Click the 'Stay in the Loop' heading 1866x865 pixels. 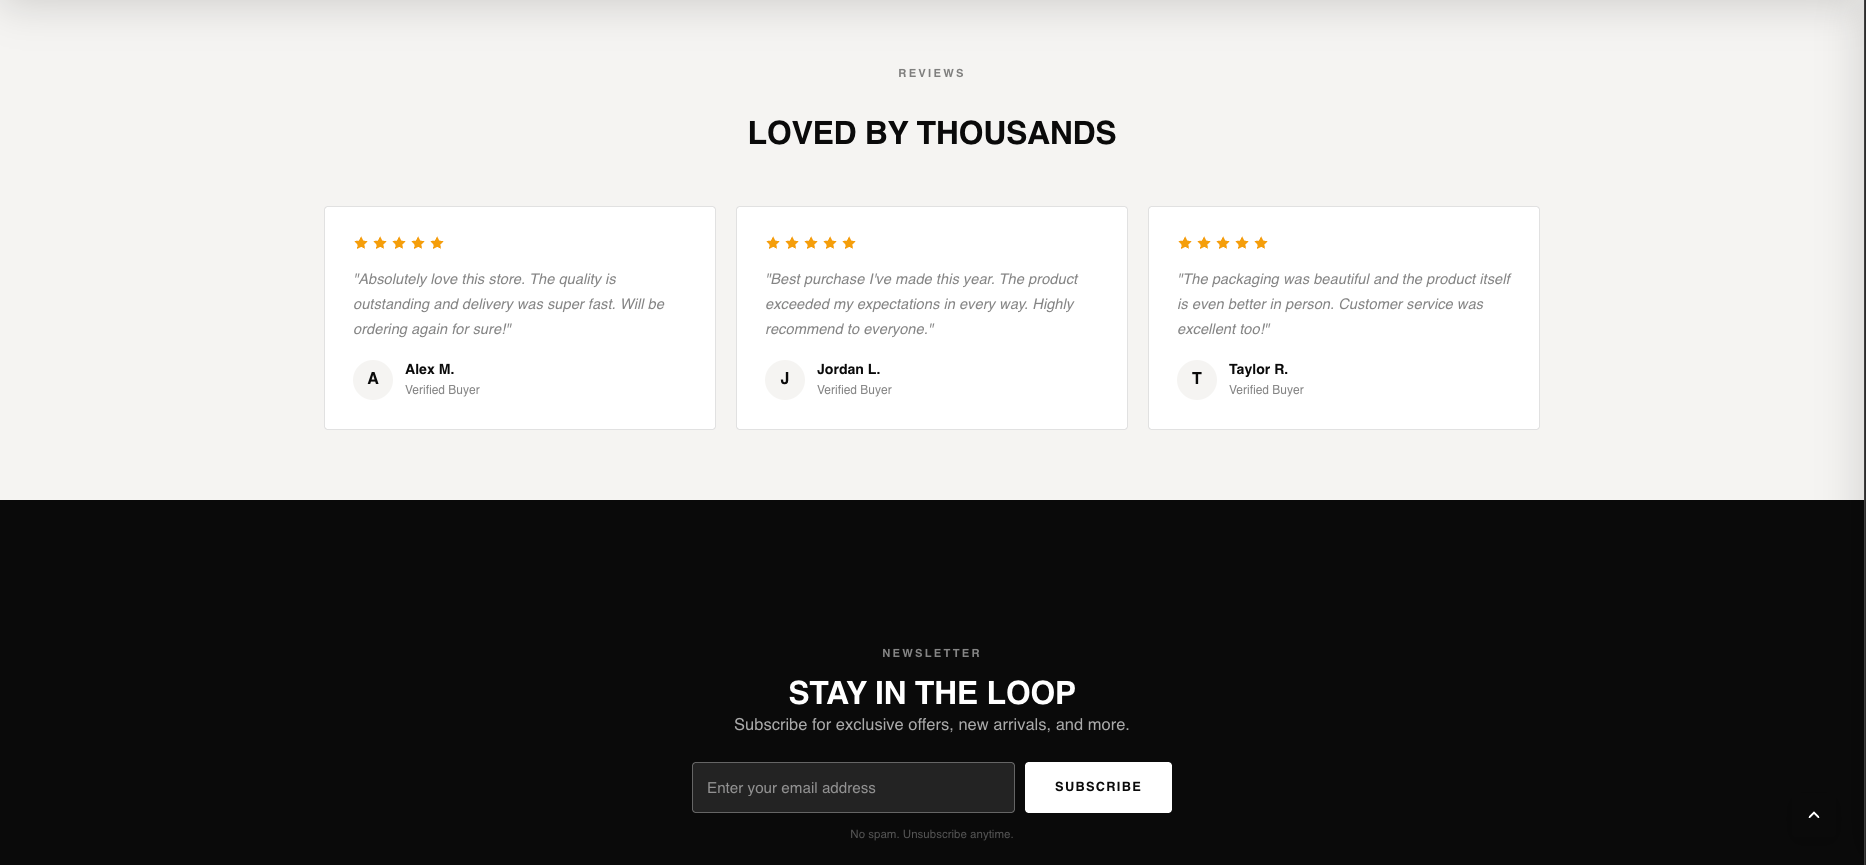932,692
